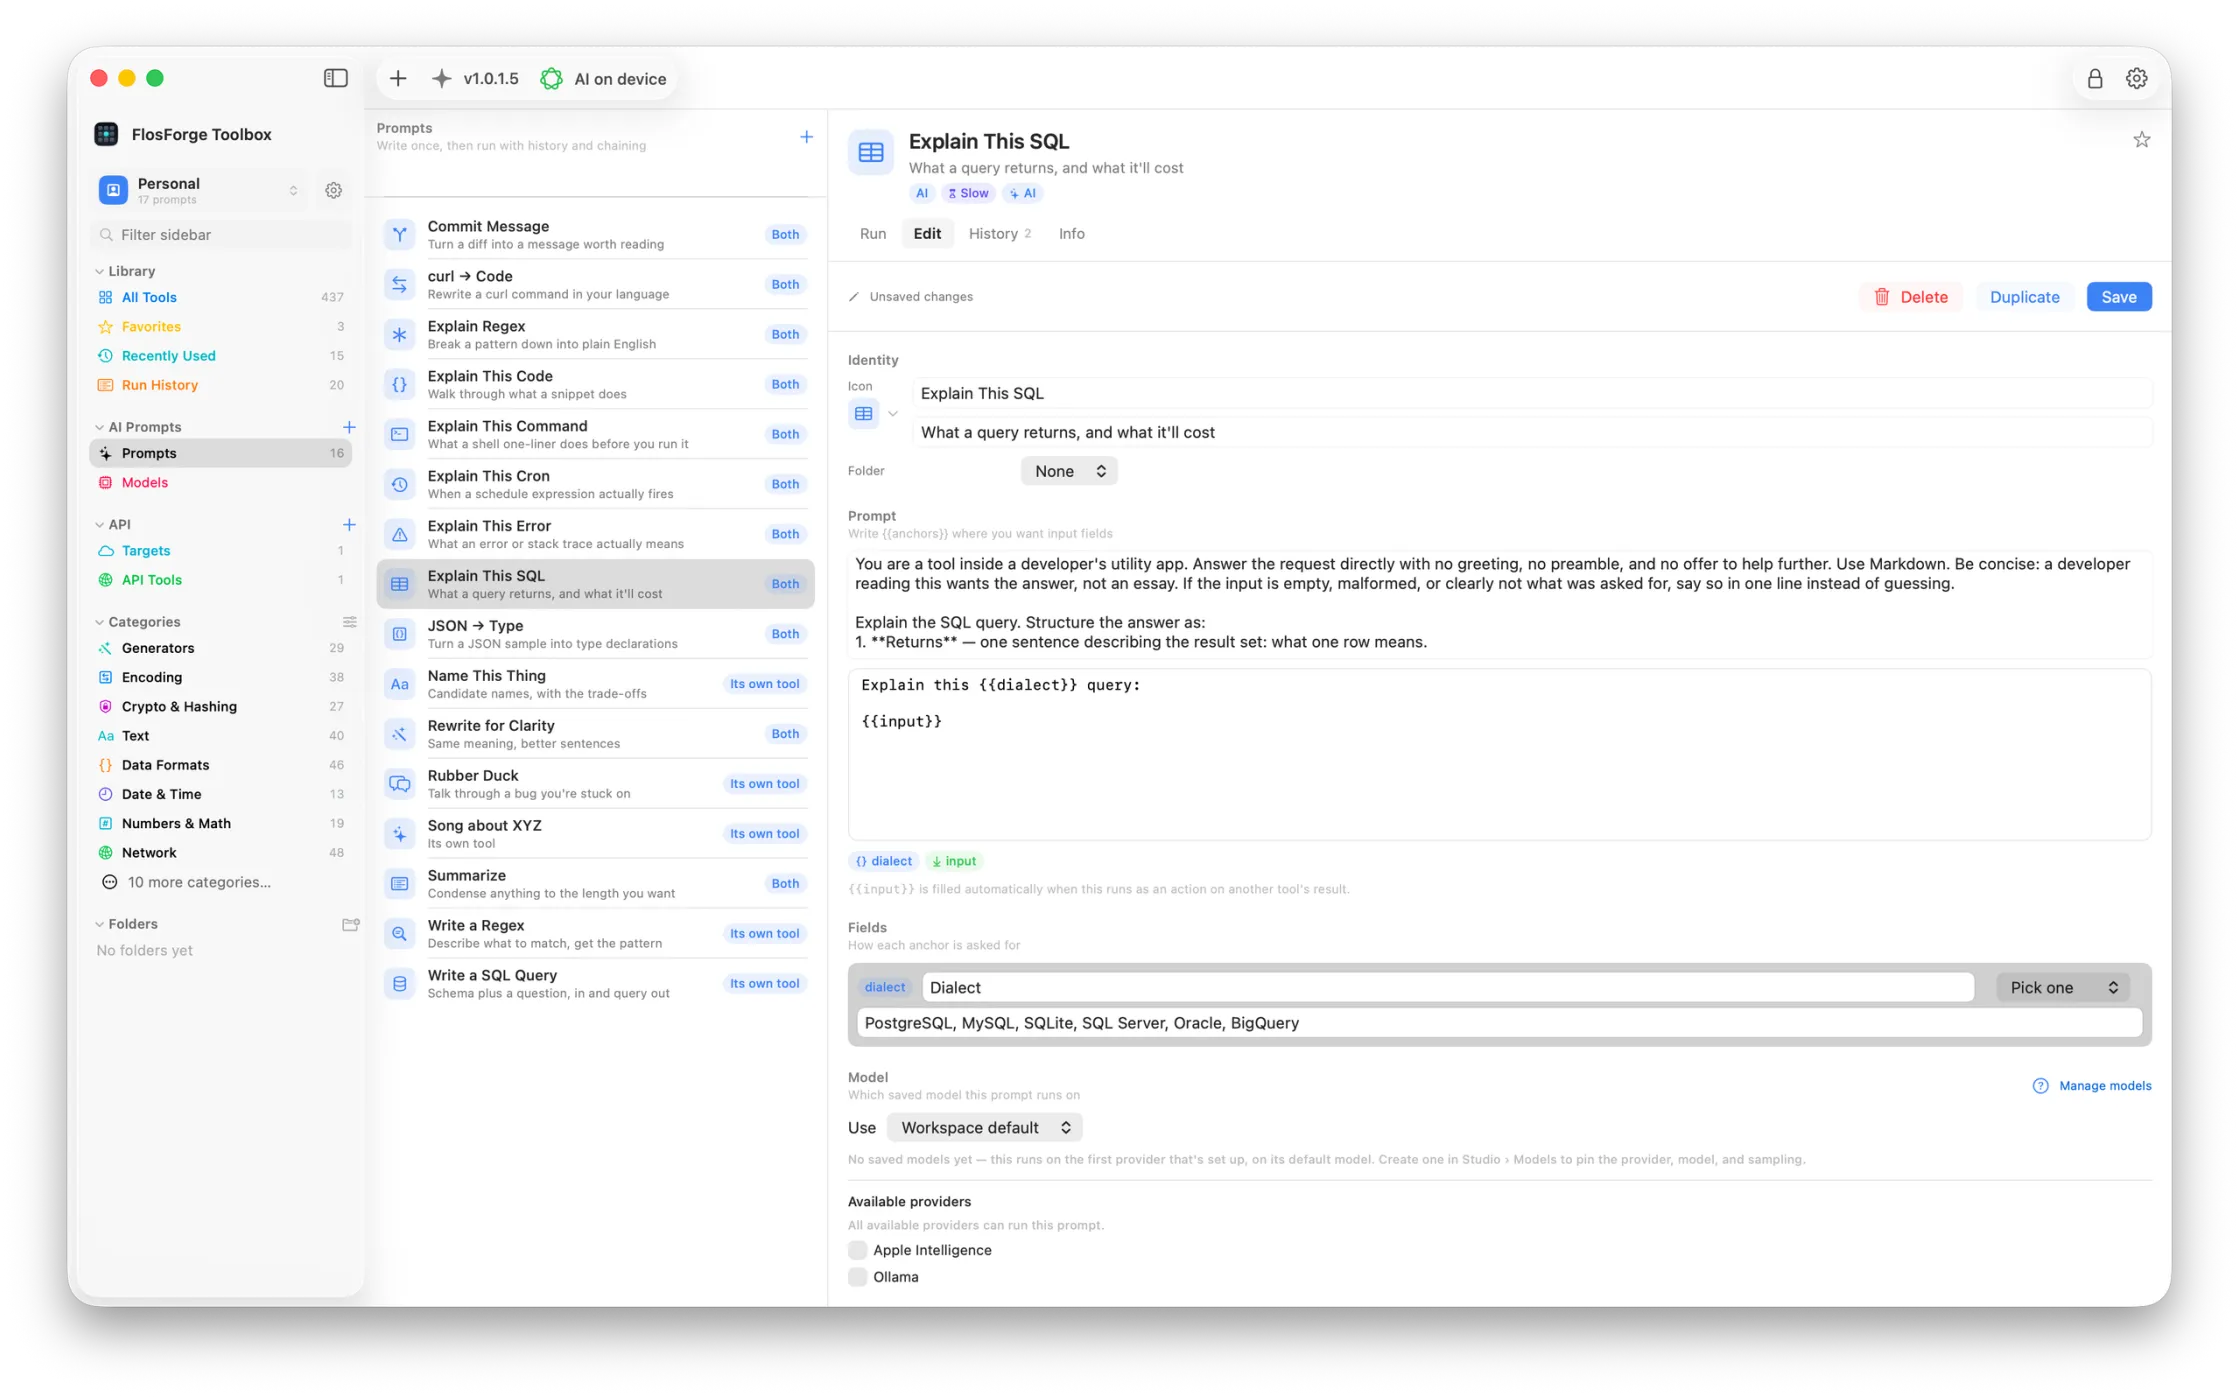Click the lock icon in the title bar
2240x1397 pixels.
(x=2094, y=78)
